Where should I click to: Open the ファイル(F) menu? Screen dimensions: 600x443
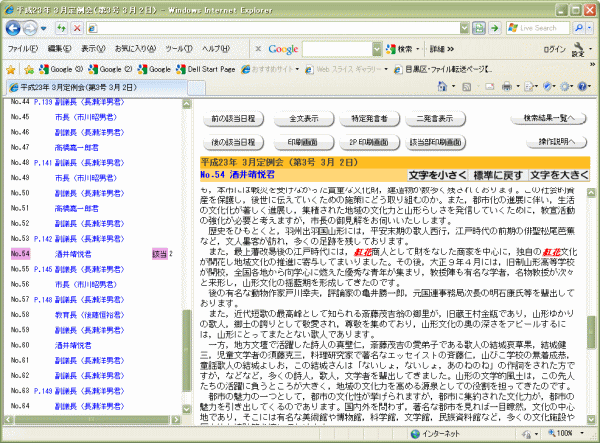(x=23, y=49)
